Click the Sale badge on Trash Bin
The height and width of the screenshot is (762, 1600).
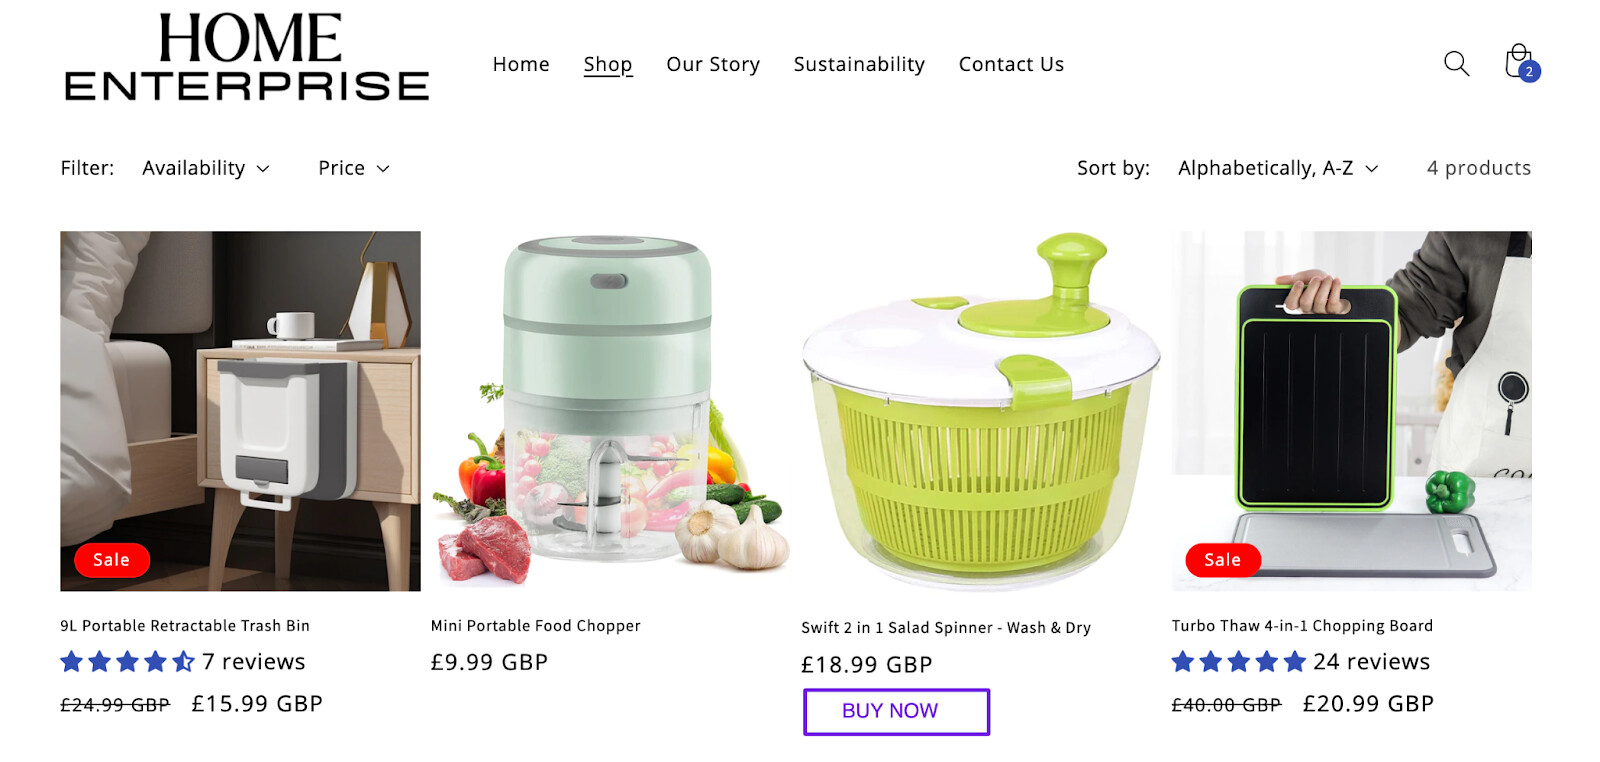point(112,560)
